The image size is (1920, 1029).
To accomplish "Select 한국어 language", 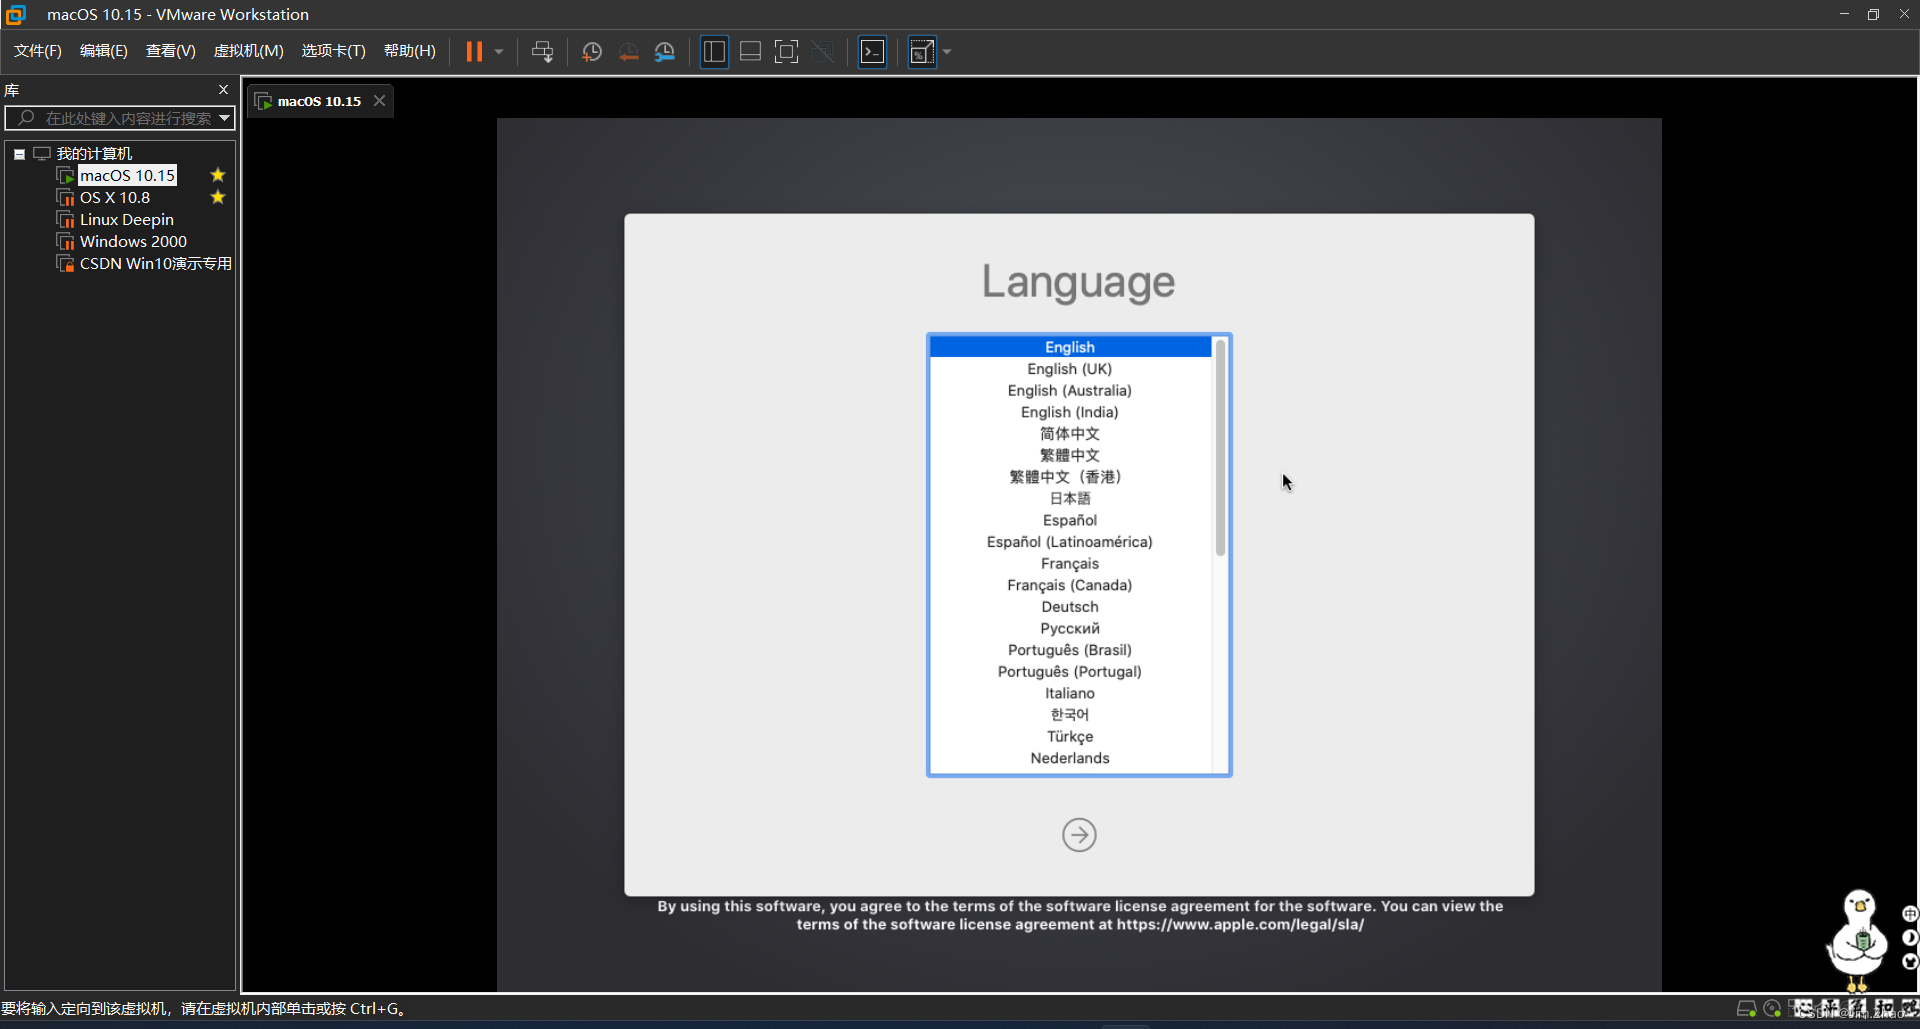I will (1070, 715).
